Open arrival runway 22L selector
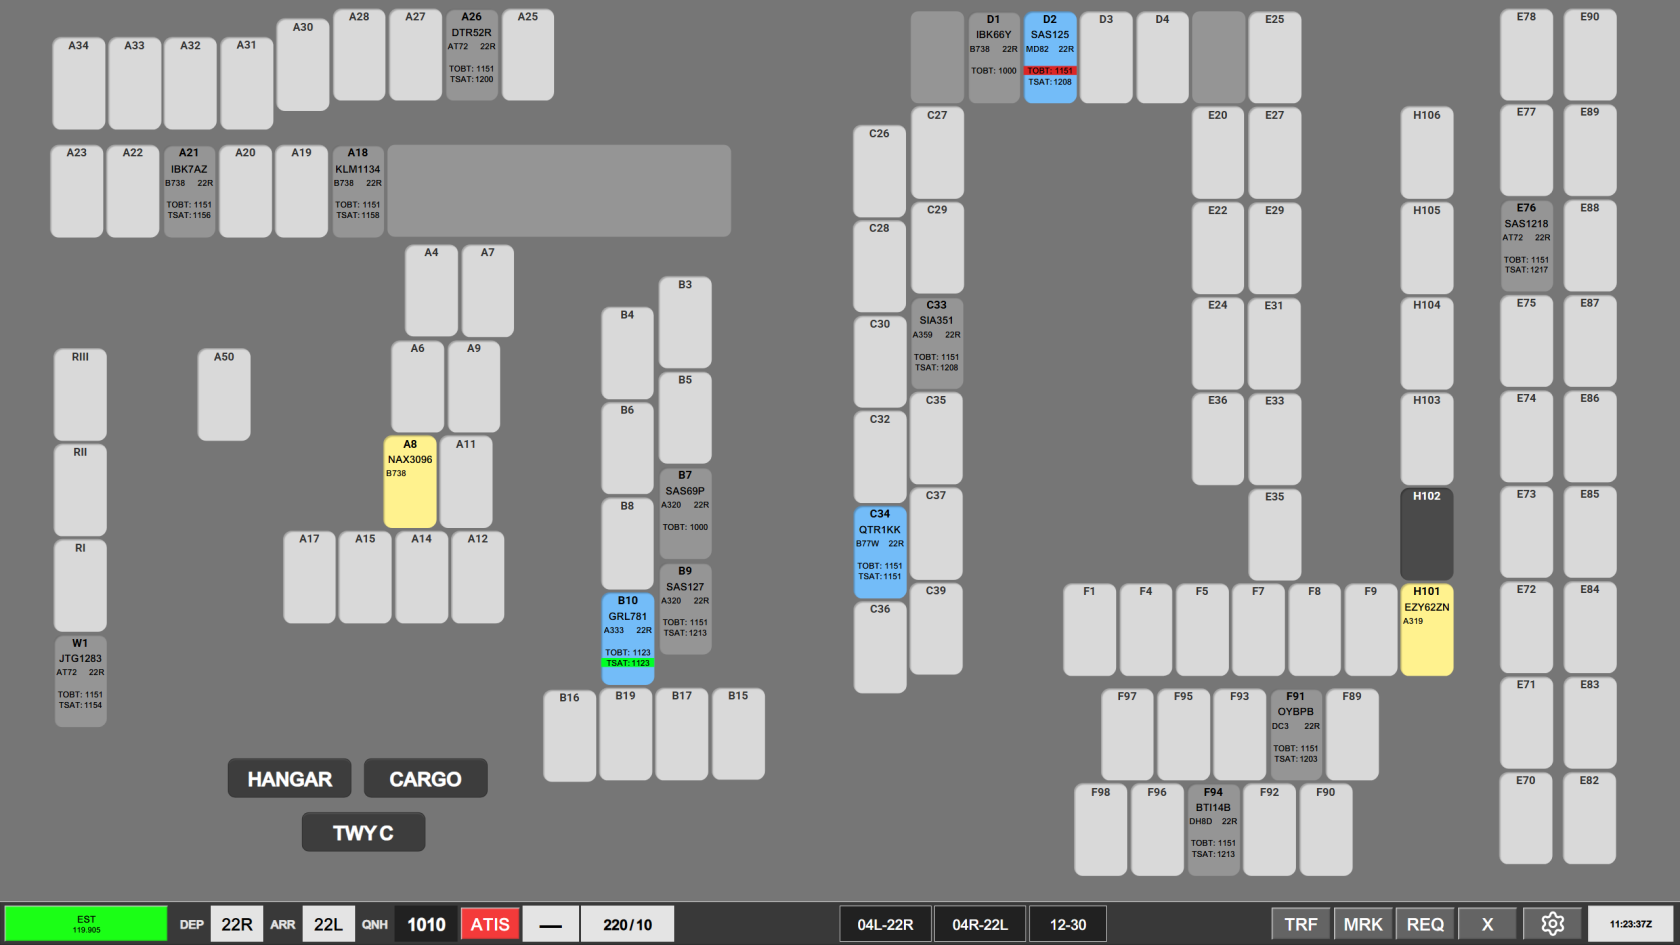This screenshot has height=945, width=1680. (328, 924)
